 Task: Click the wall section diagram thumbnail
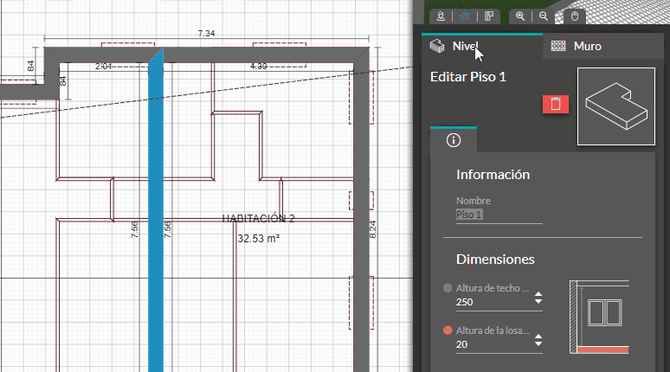(599, 316)
